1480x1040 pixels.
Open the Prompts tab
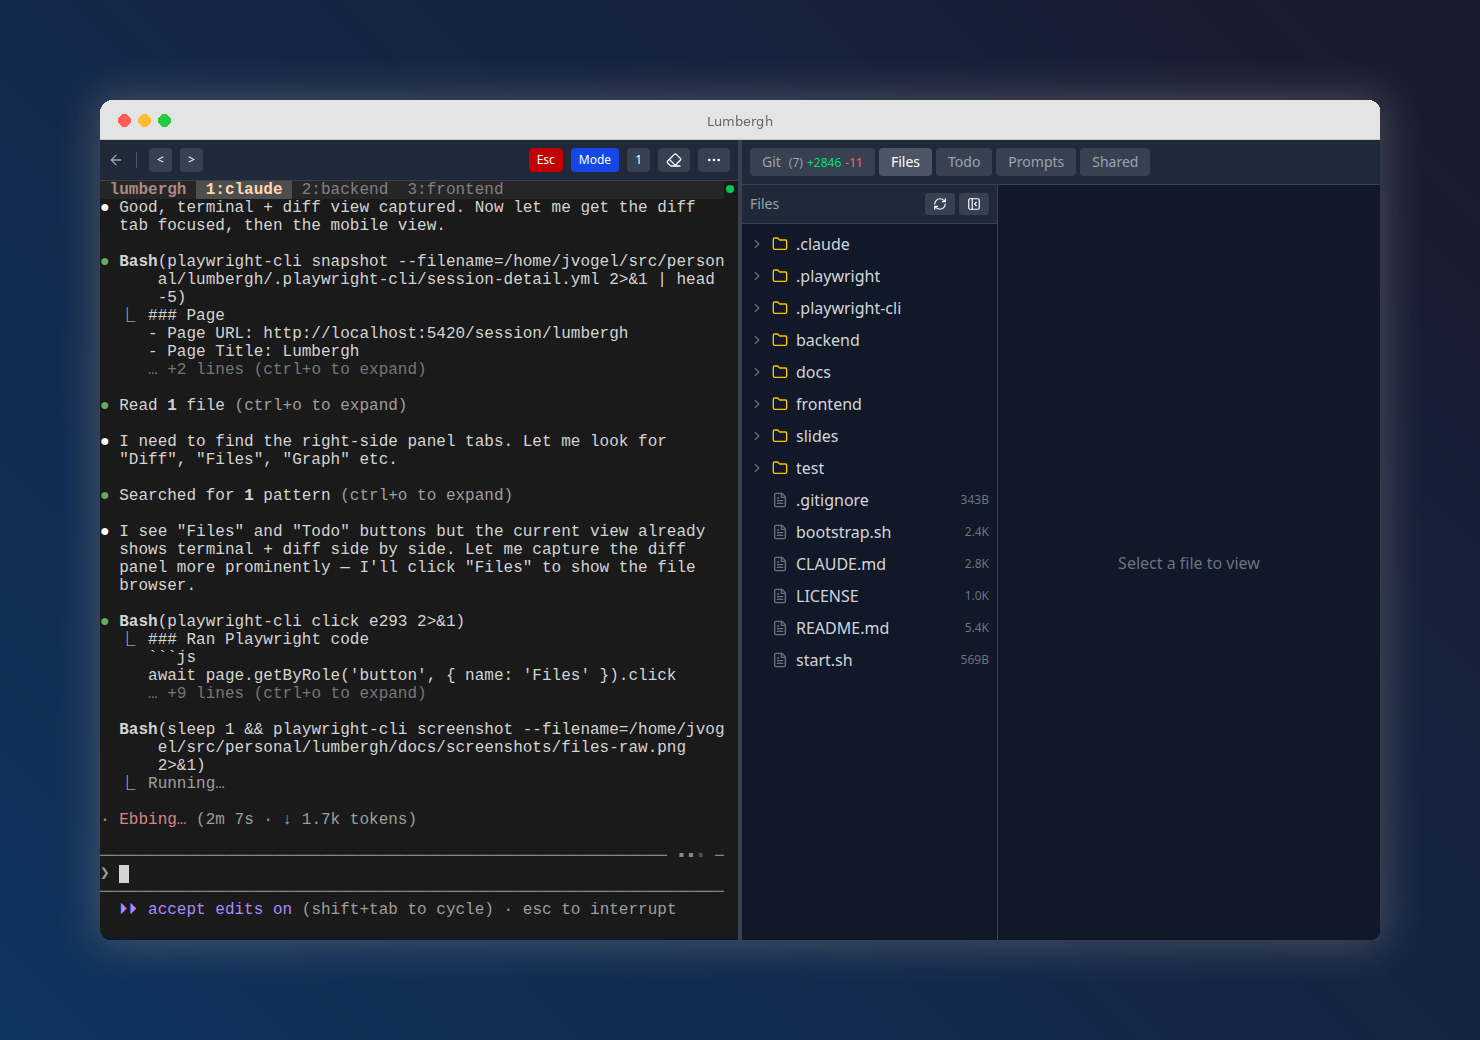coord(1035,161)
